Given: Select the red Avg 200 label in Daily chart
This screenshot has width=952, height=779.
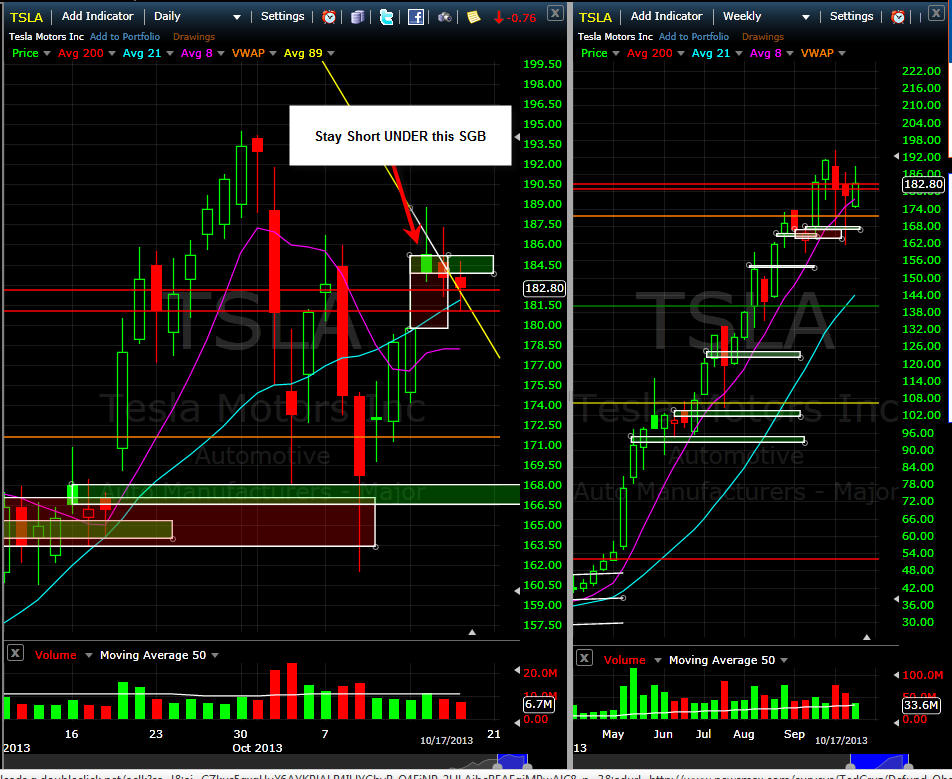Looking at the screenshot, I should pyautogui.click(x=81, y=53).
